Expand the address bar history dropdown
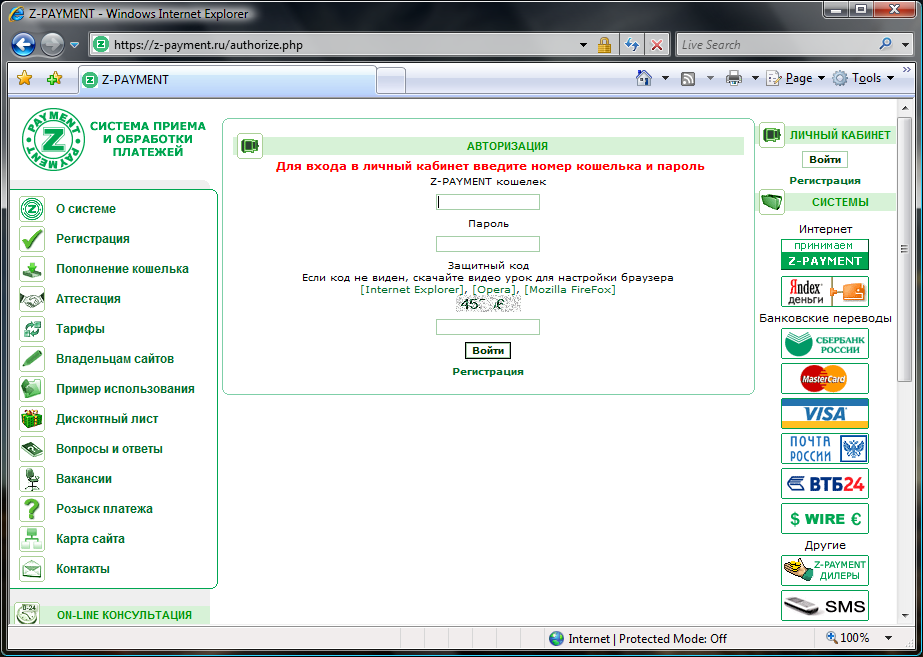The image size is (923, 657). coord(583,45)
